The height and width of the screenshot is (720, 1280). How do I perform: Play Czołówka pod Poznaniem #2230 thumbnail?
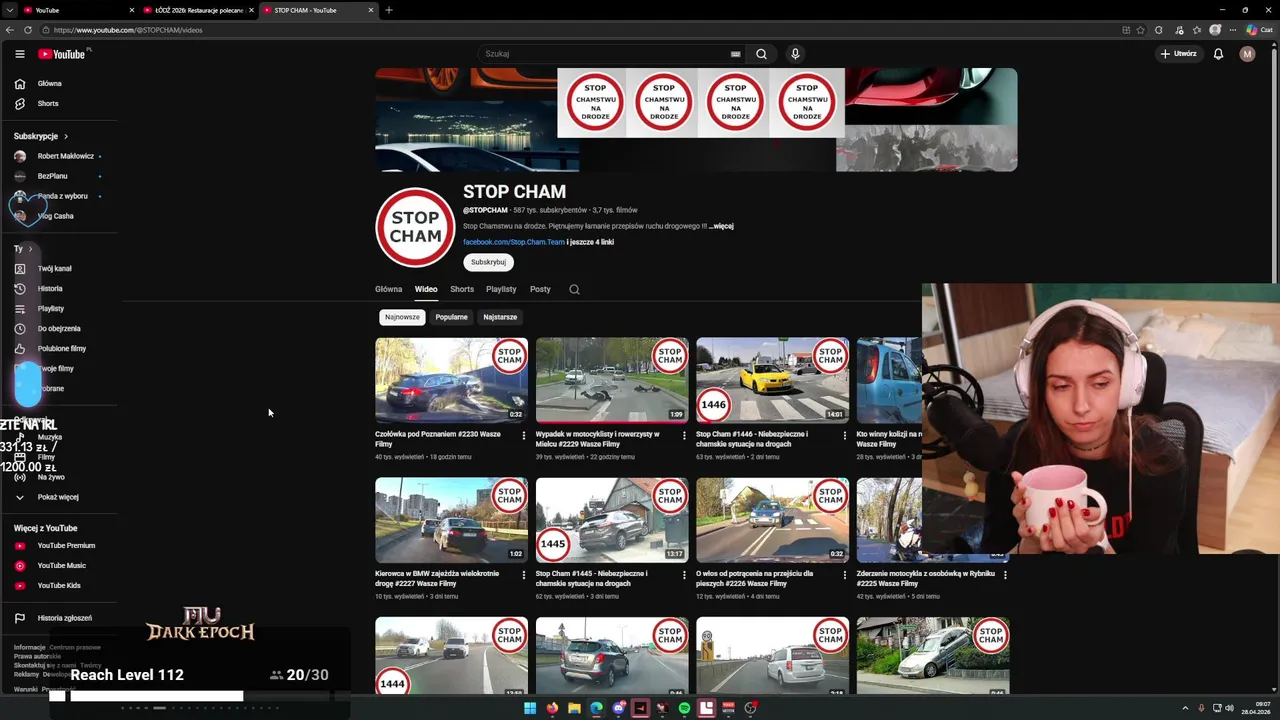click(451, 380)
